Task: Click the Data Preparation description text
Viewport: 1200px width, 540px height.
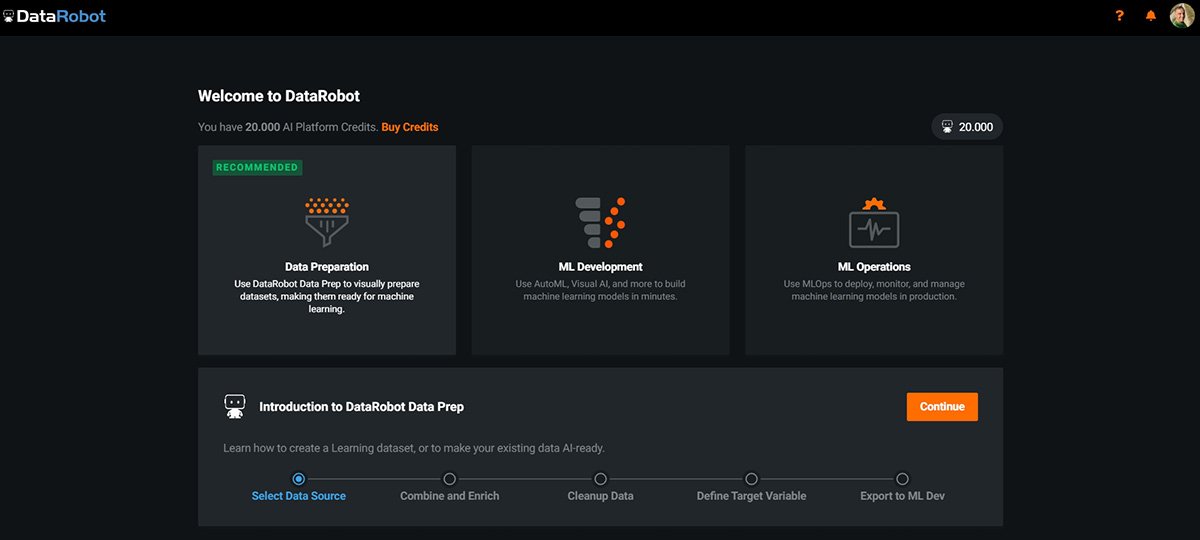Action: 327,297
